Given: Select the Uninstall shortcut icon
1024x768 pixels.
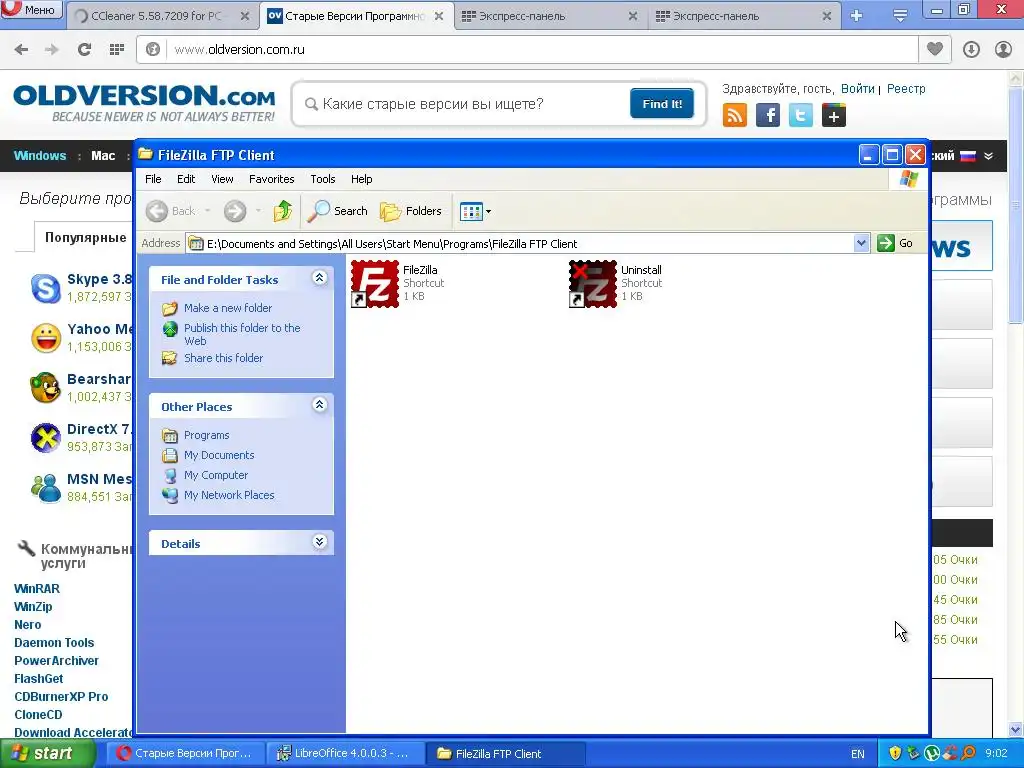Looking at the screenshot, I should 593,283.
